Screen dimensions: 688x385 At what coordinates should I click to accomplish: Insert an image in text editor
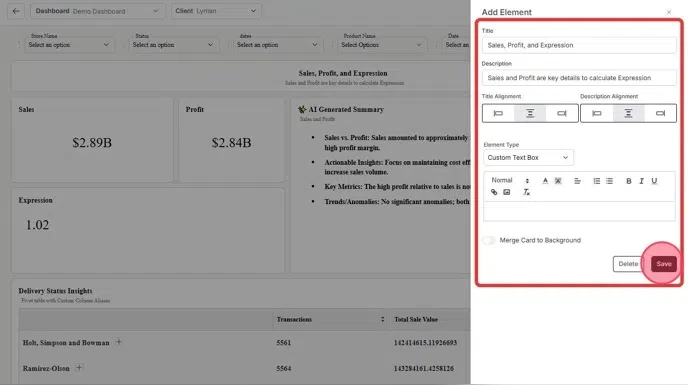point(507,192)
